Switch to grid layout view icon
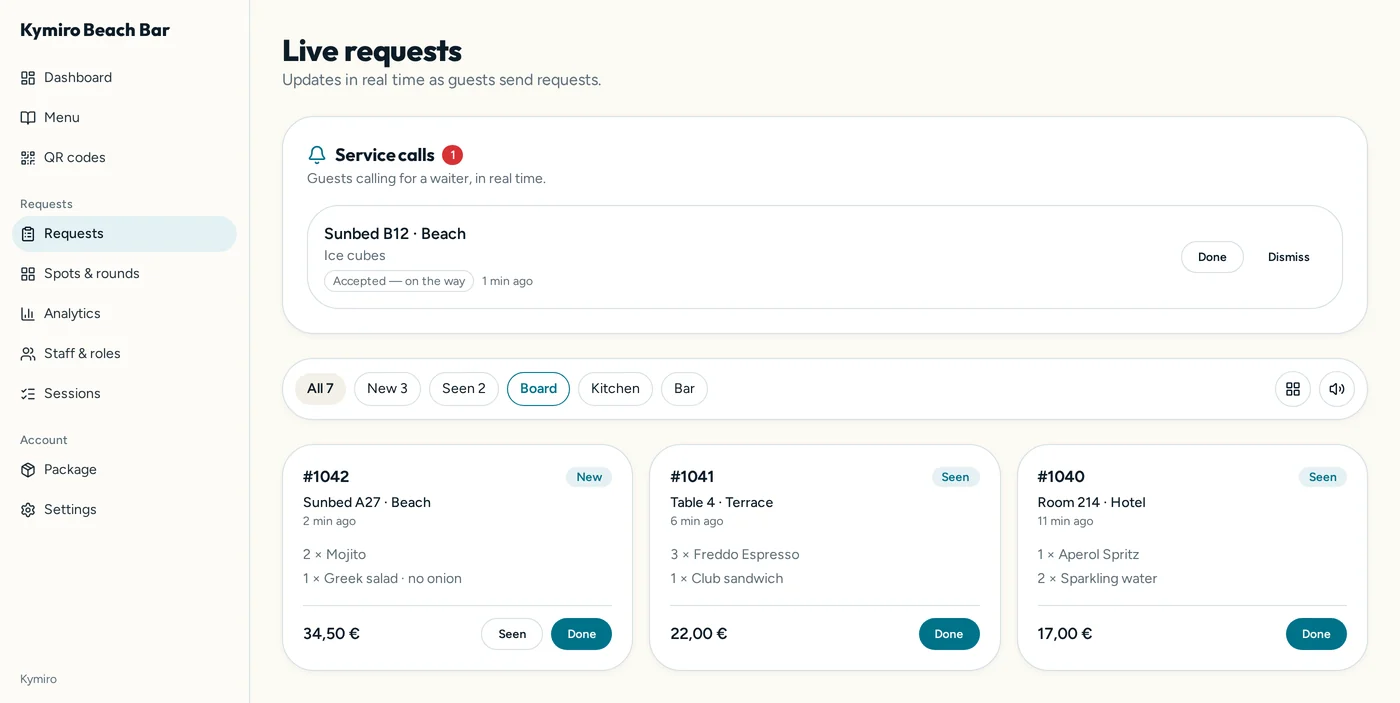The image size is (1400, 703). (x=1293, y=389)
